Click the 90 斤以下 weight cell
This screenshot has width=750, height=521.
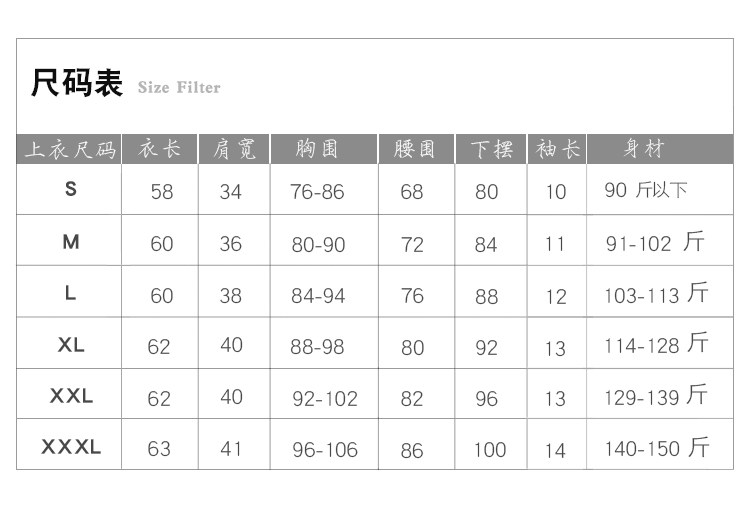[x=646, y=190]
